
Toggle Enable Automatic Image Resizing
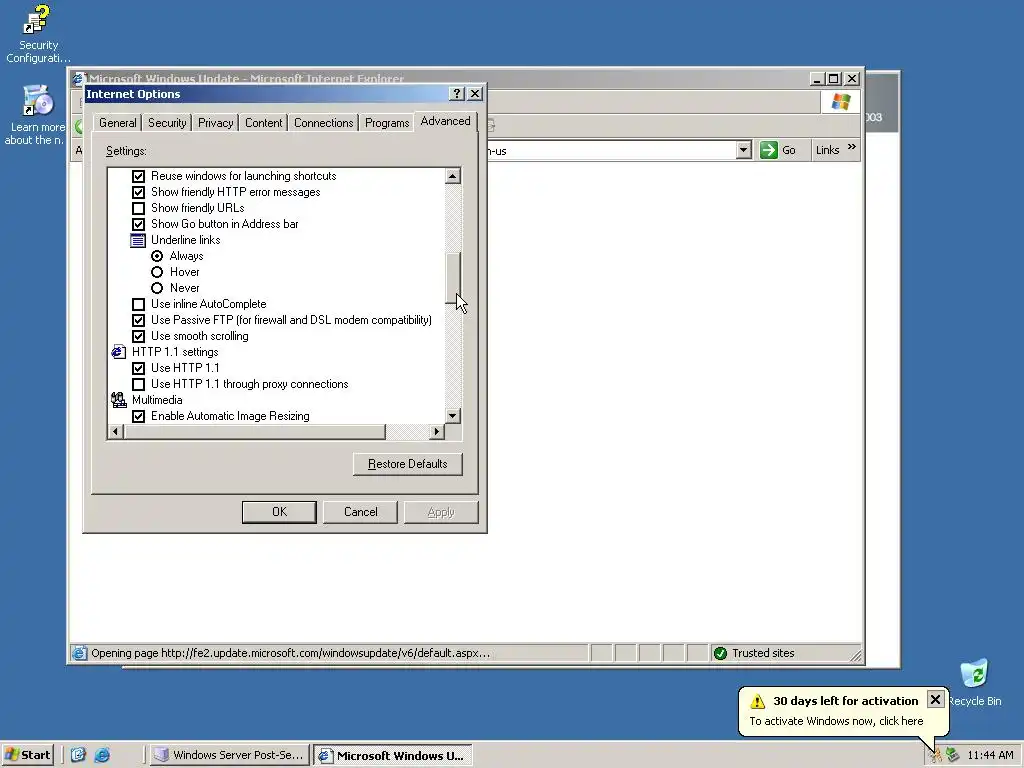(x=138, y=416)
